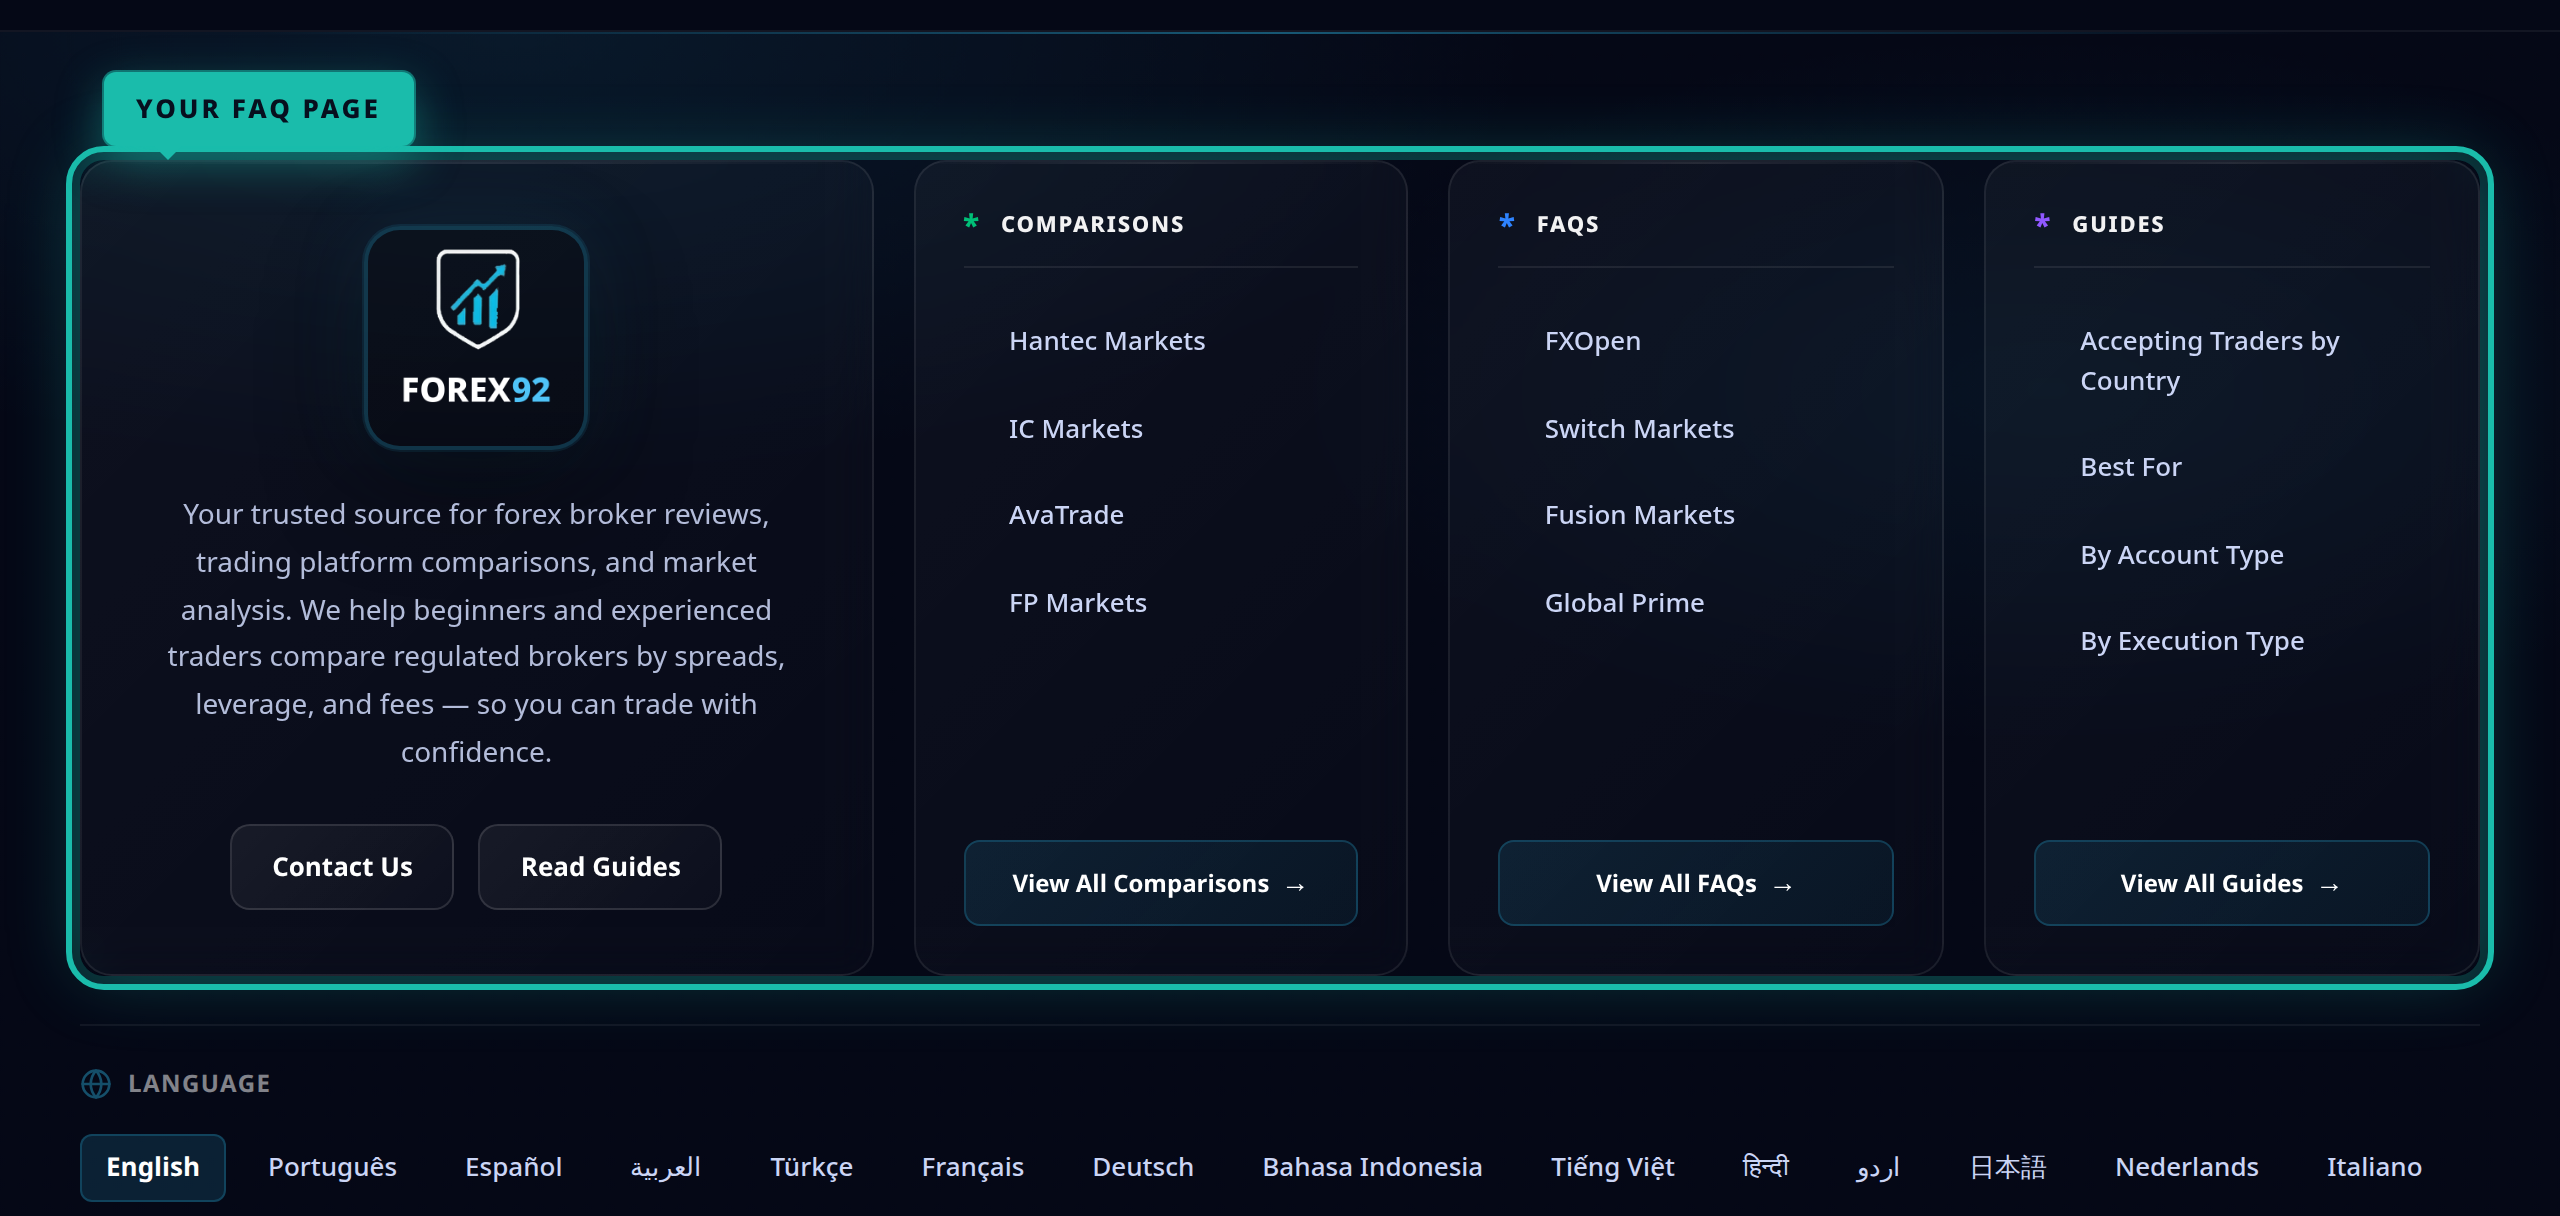Switch language to Deutsch
The width and height of the screenshot is (2560, 1216).
(x=1143, y=1167)
